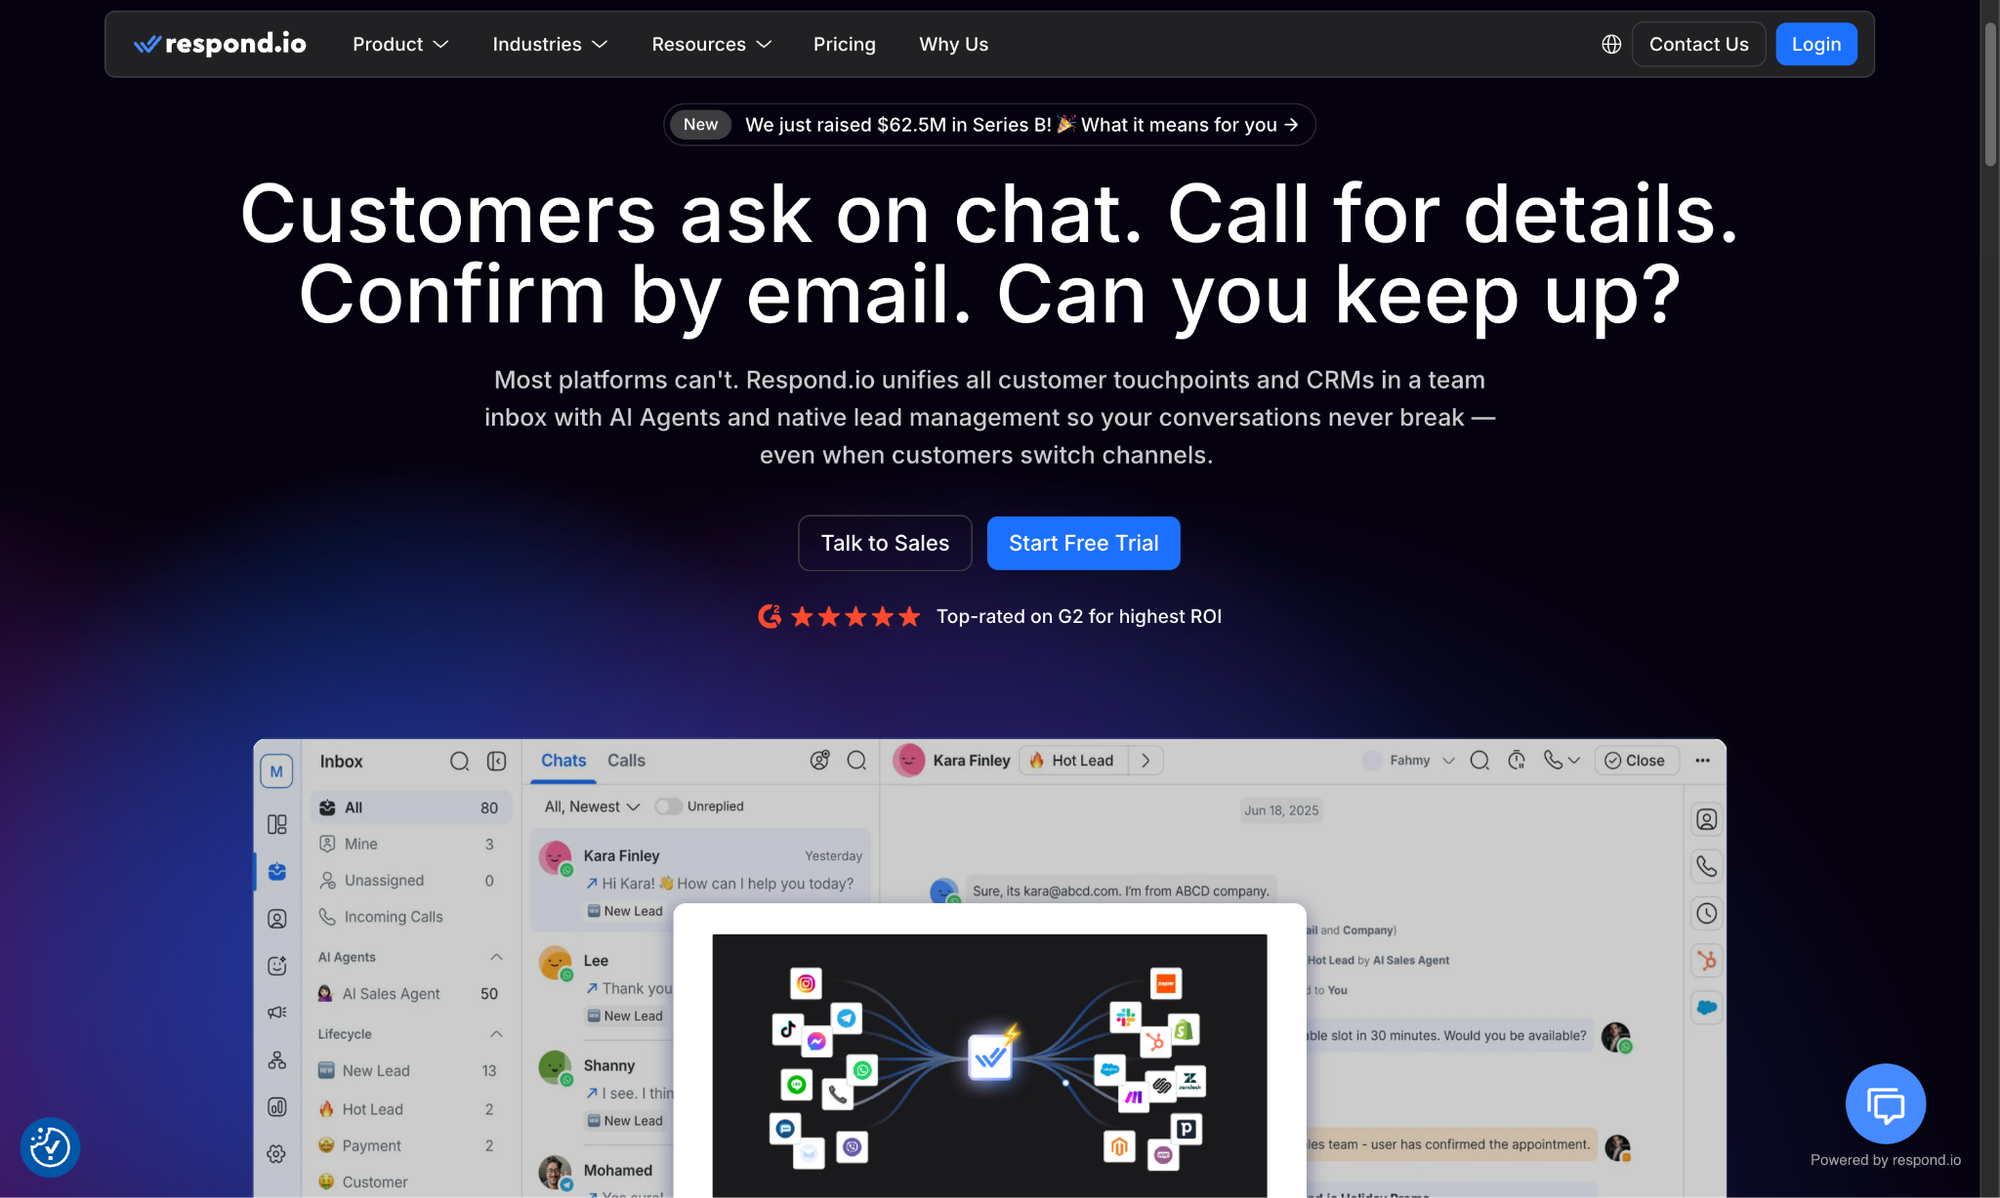Open the Series B announcement banner
The width and height of the screenshot is (2000, 1198).
click(x=989, y=125)
